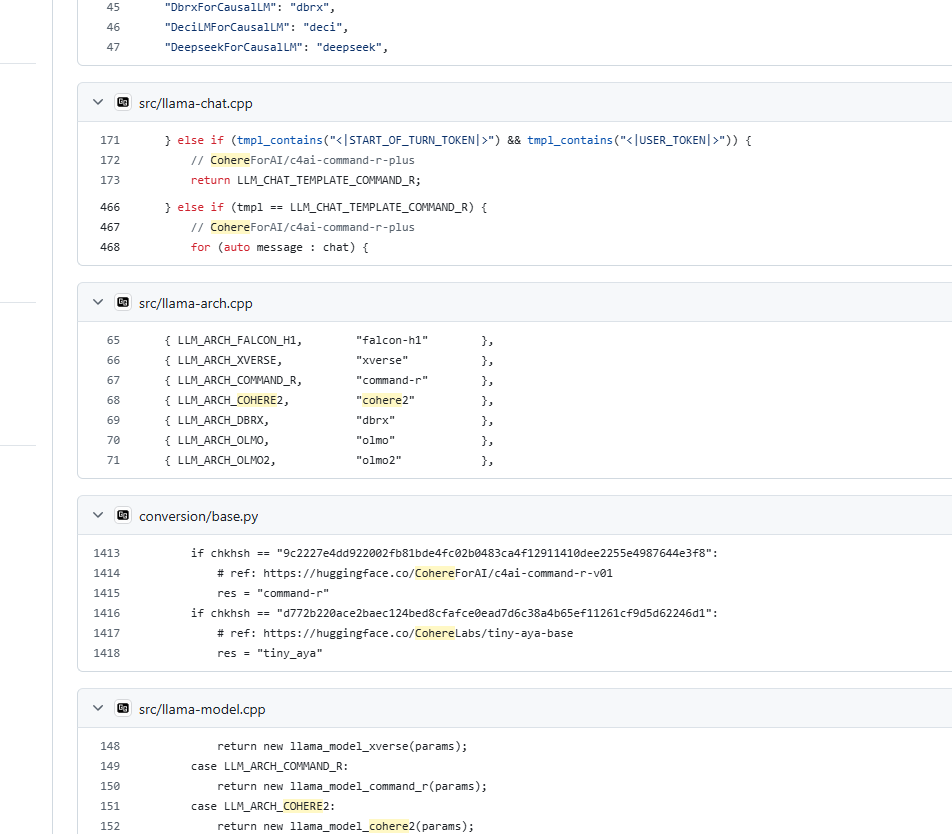The height and width of the screenshot is (834, 952).
Task: Click "return LLM_CHAT_TEMPLATE_COMMAND_R;" on line 173
Action: coord(305,180)
